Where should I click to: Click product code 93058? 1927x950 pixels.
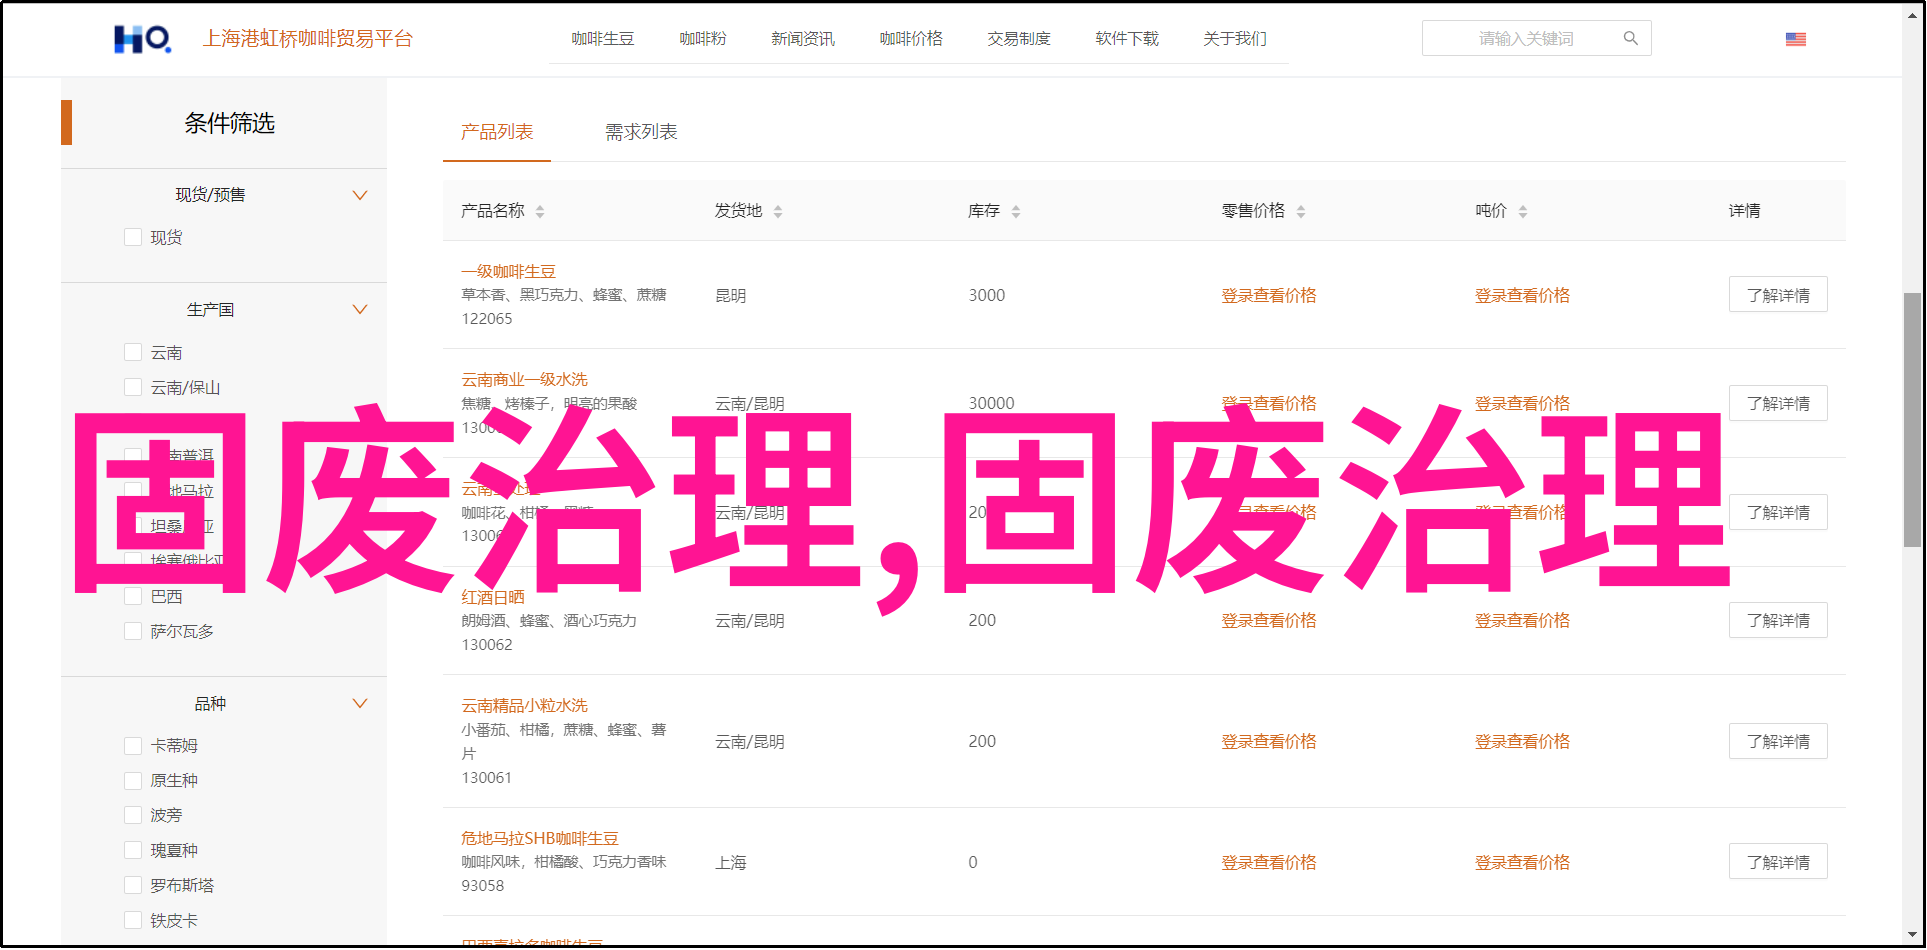click(482, 886)
